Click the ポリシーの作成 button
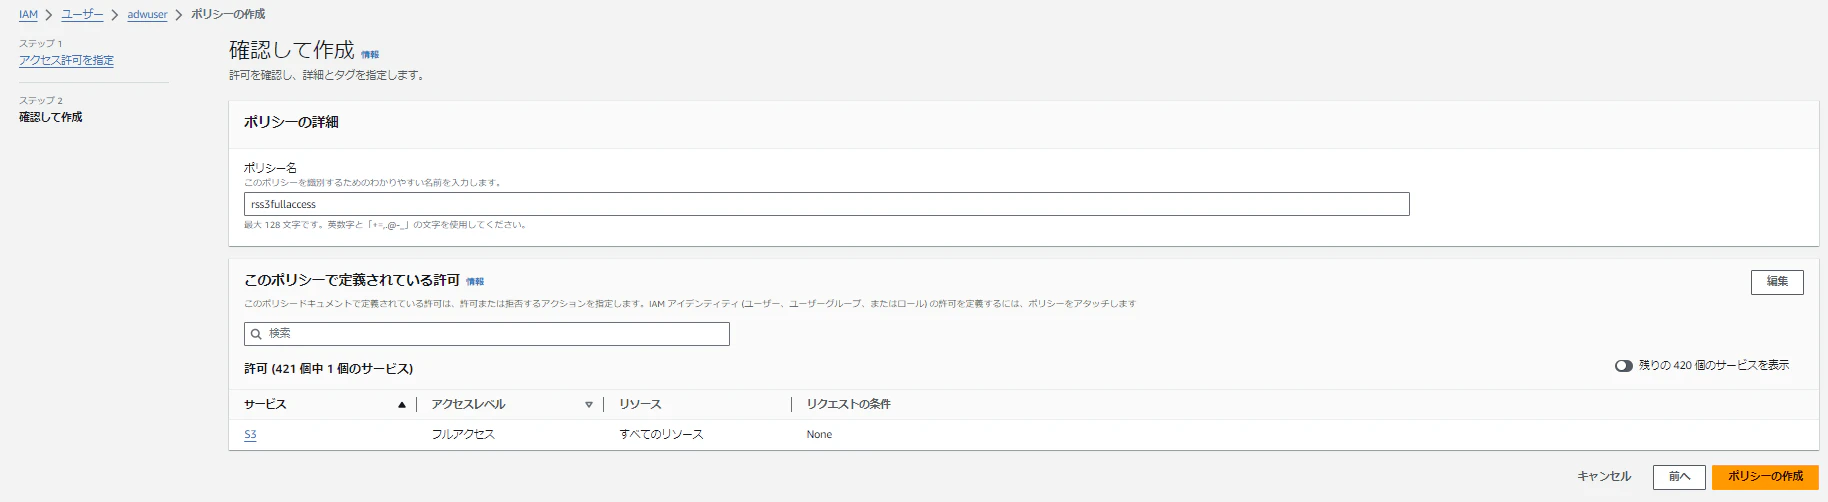Screen dimensions: 1828x502 [x=1765, y=477]
